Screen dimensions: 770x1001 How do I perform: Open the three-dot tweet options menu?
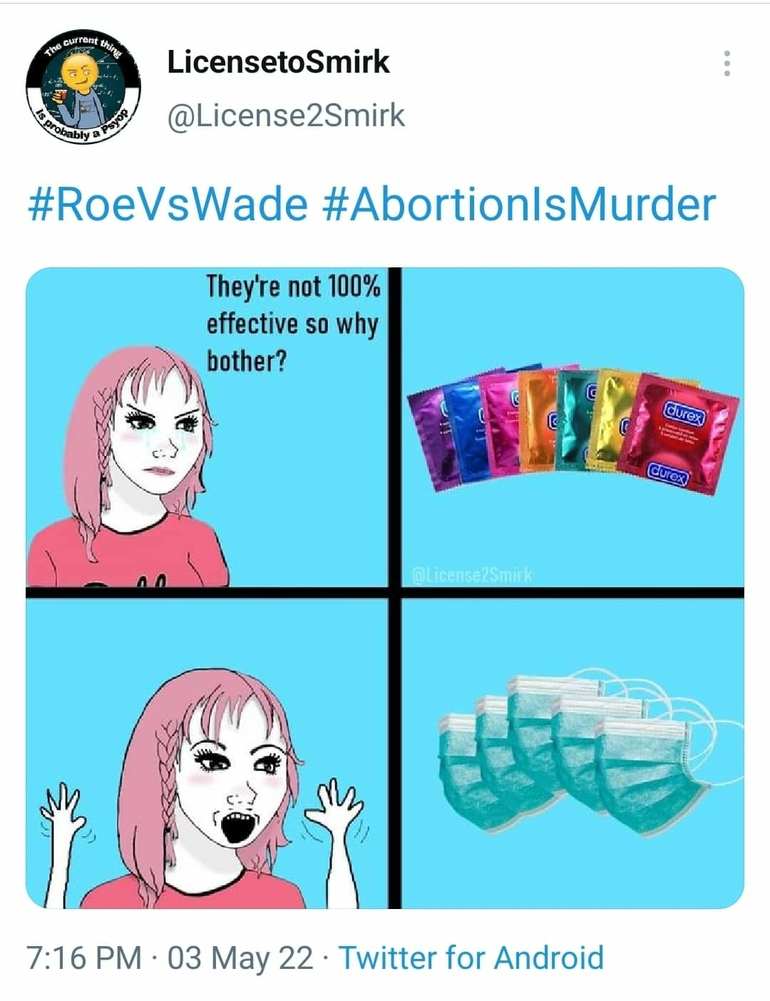[727, 63]
